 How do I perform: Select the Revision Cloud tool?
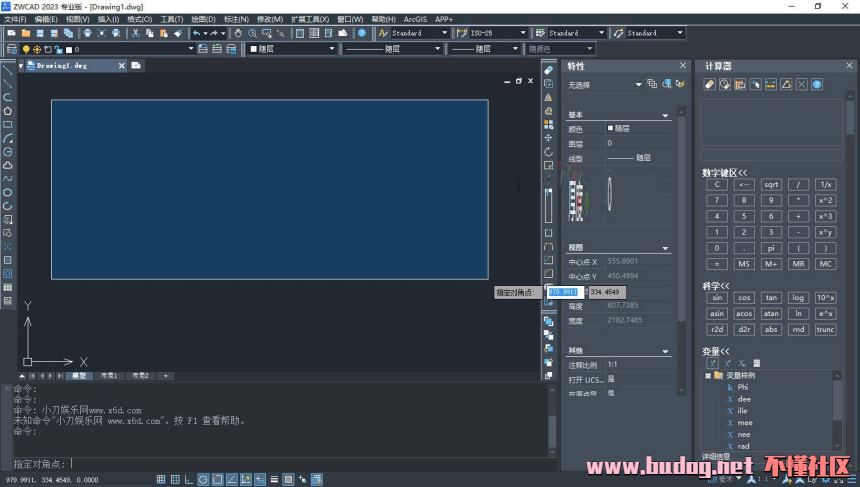click(8, 165)
